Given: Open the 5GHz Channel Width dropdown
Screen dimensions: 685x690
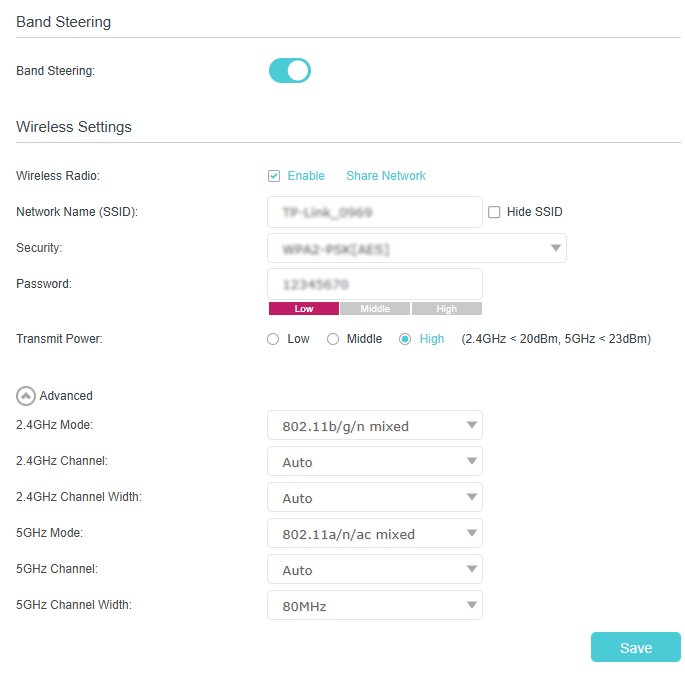Looking at the screenshot, I should pyautogui.click(x=374, y=606).
